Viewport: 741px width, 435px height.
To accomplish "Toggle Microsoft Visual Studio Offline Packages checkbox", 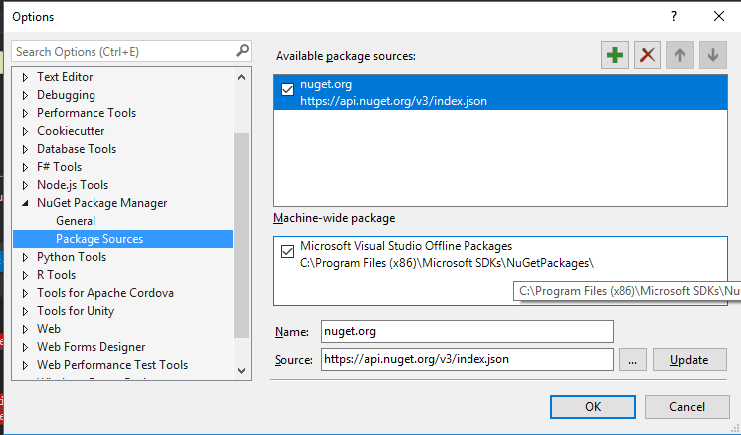I will pos(288,251).
